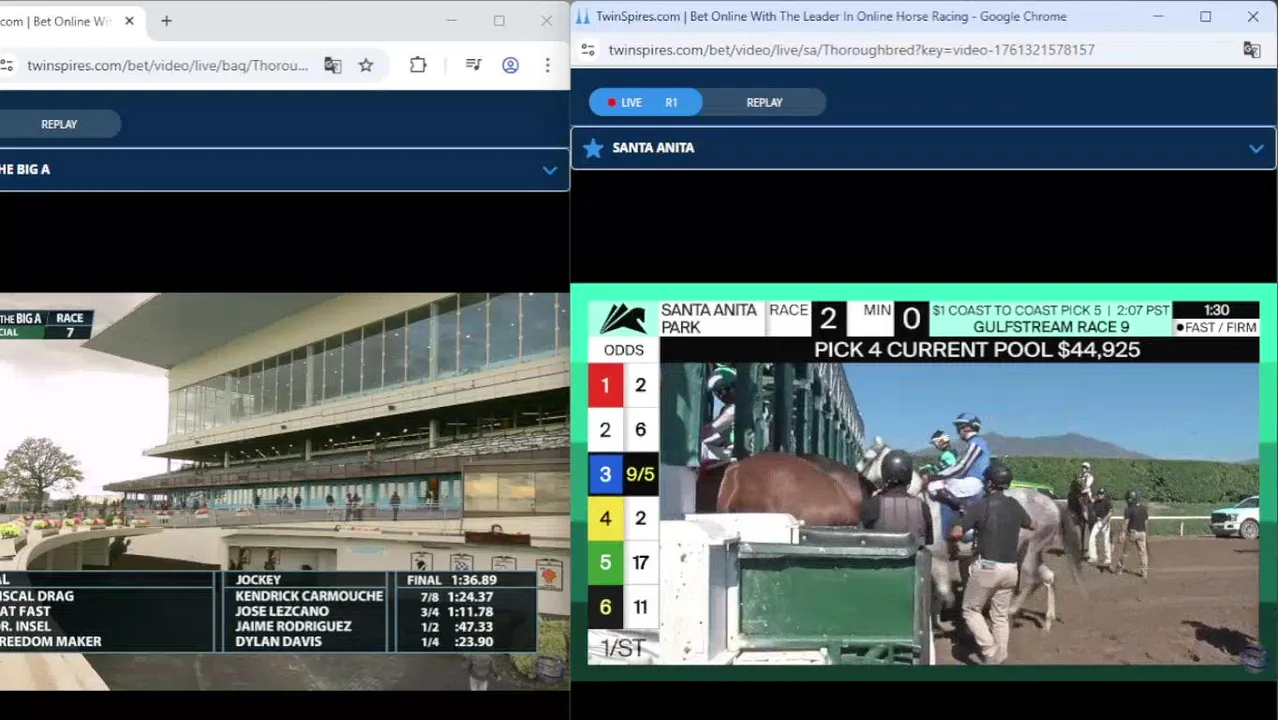Click GULFSTREAM RACE 9 text in video banner

click(x=1050, y=327)
